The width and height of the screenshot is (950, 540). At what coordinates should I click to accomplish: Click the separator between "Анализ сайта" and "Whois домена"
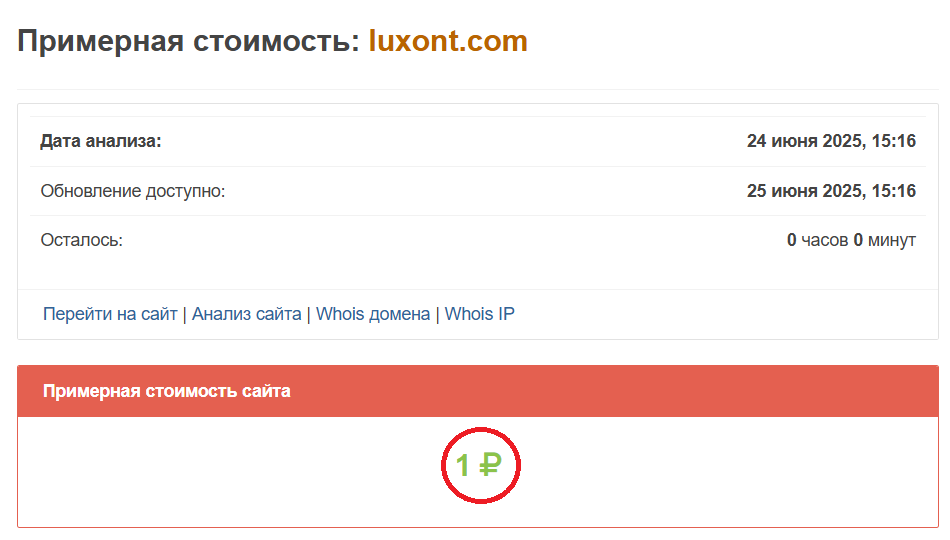pyautogui.click(x=309, y=314)
